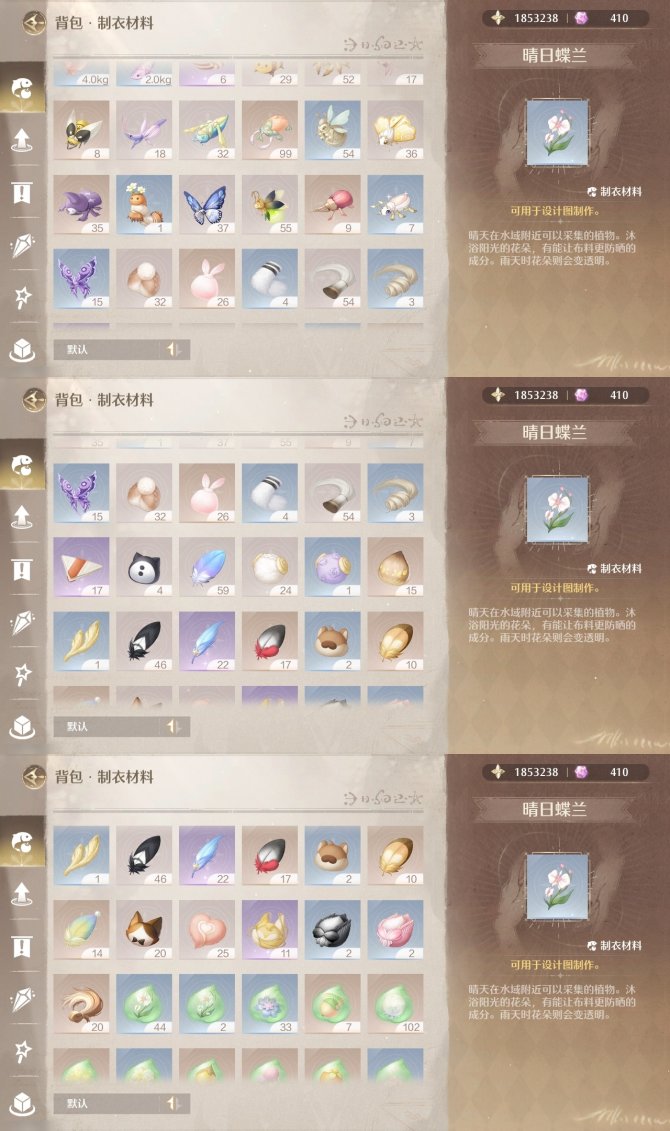Viewport: 670px width, 1131px height.
Task: Pick the black sunglasses creature material
Action: click(332, 930)
